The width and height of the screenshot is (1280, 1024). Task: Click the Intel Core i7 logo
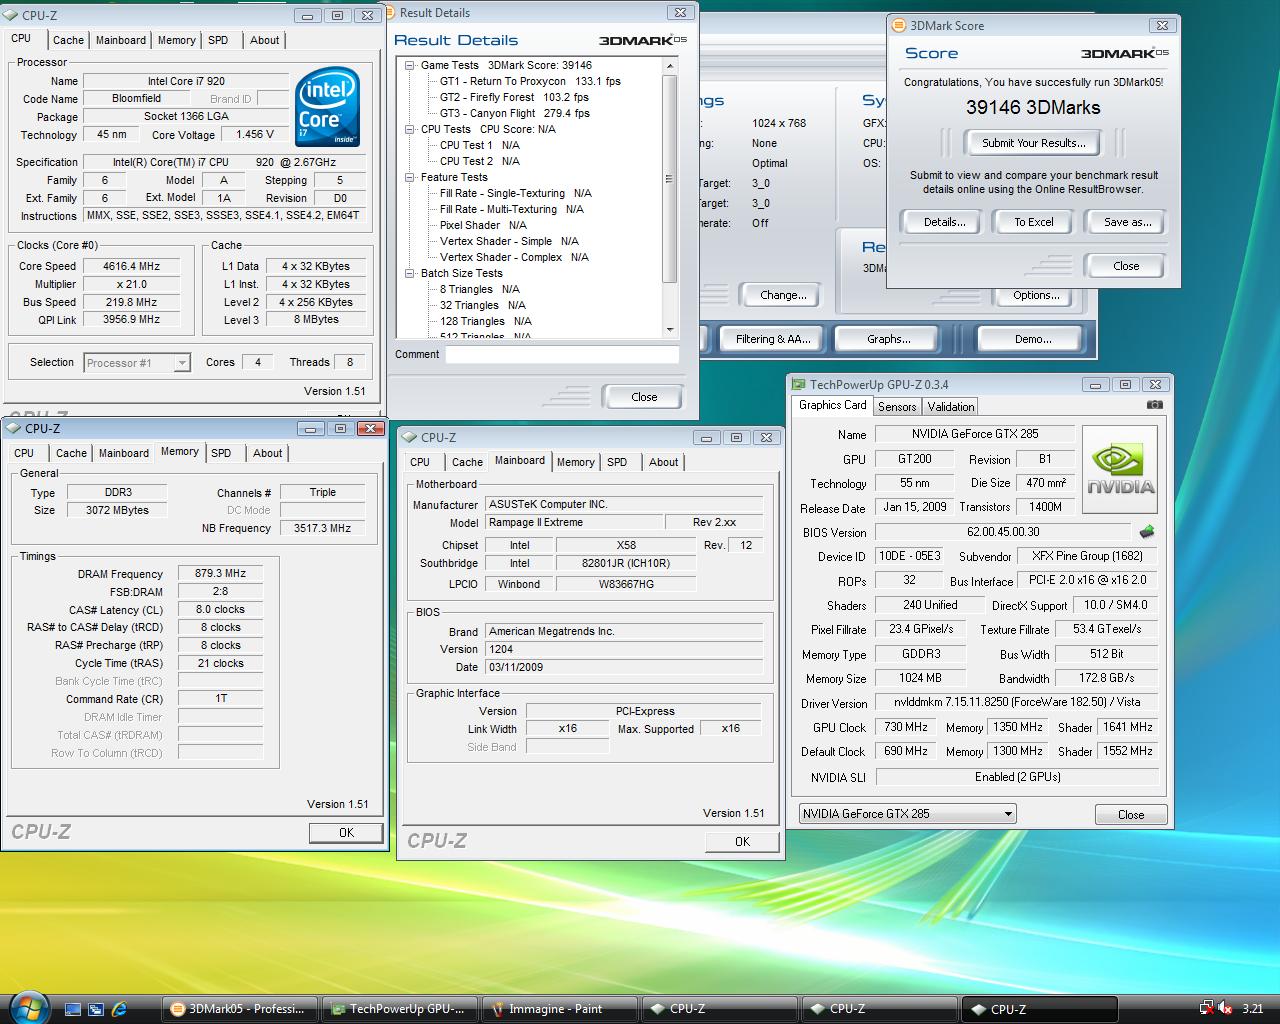tap(327, 107)
